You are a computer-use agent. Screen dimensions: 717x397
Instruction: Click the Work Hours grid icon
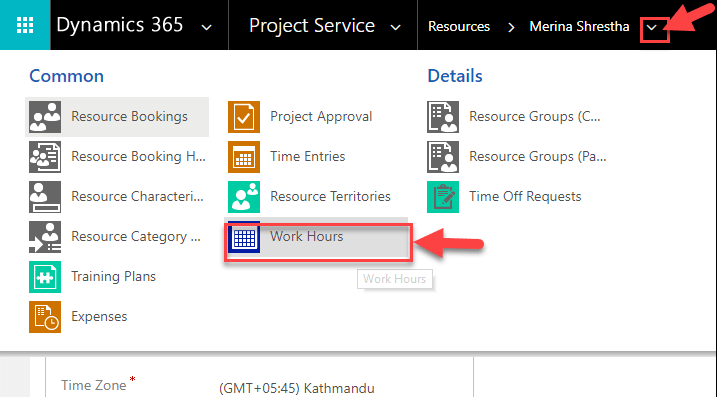coord(244,237)
